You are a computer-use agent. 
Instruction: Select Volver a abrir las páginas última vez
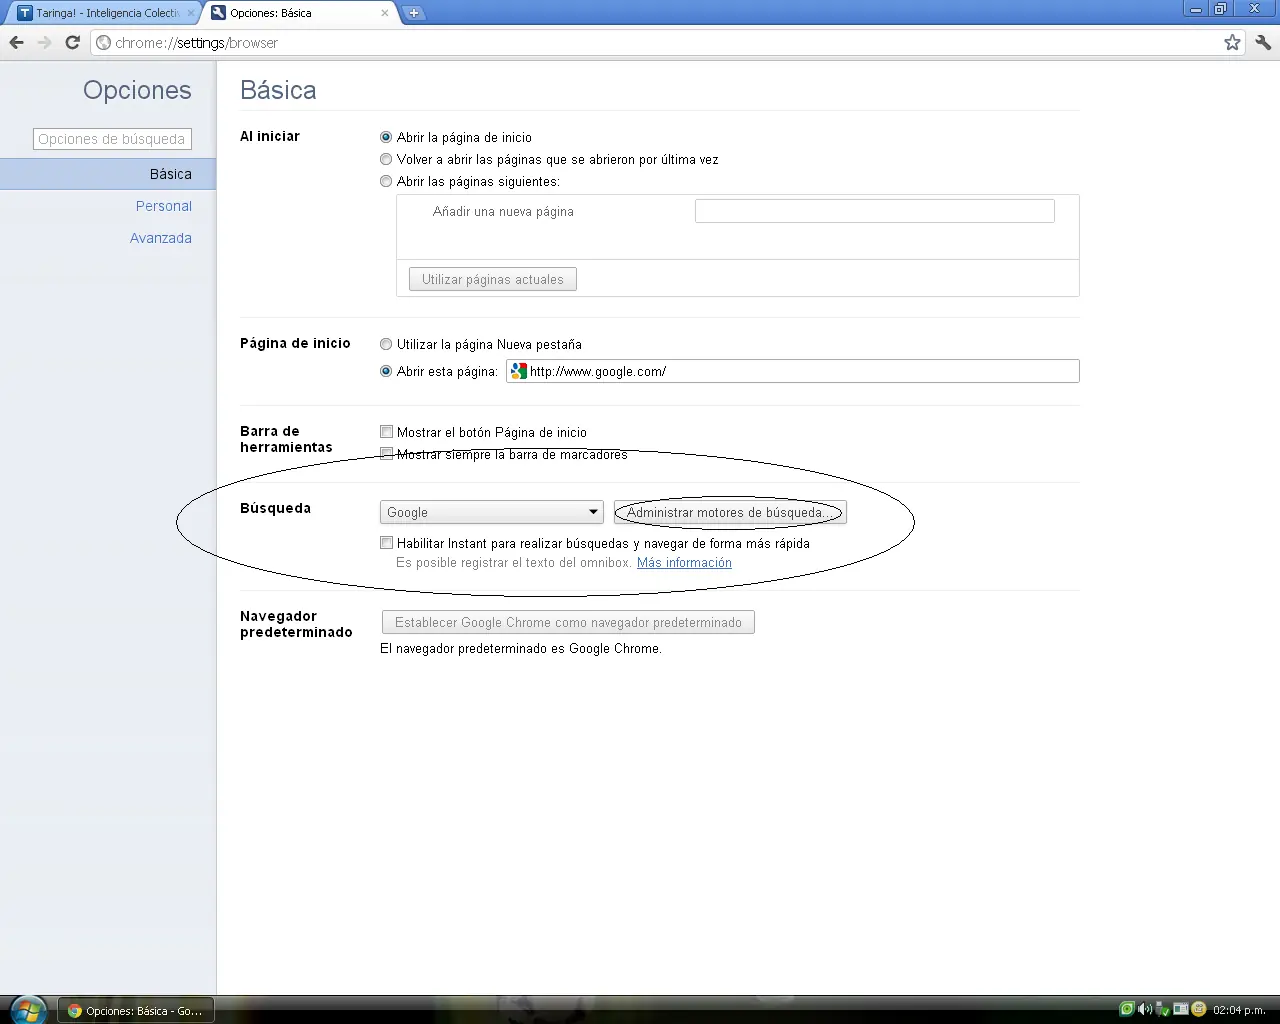(x=386, y=159)
